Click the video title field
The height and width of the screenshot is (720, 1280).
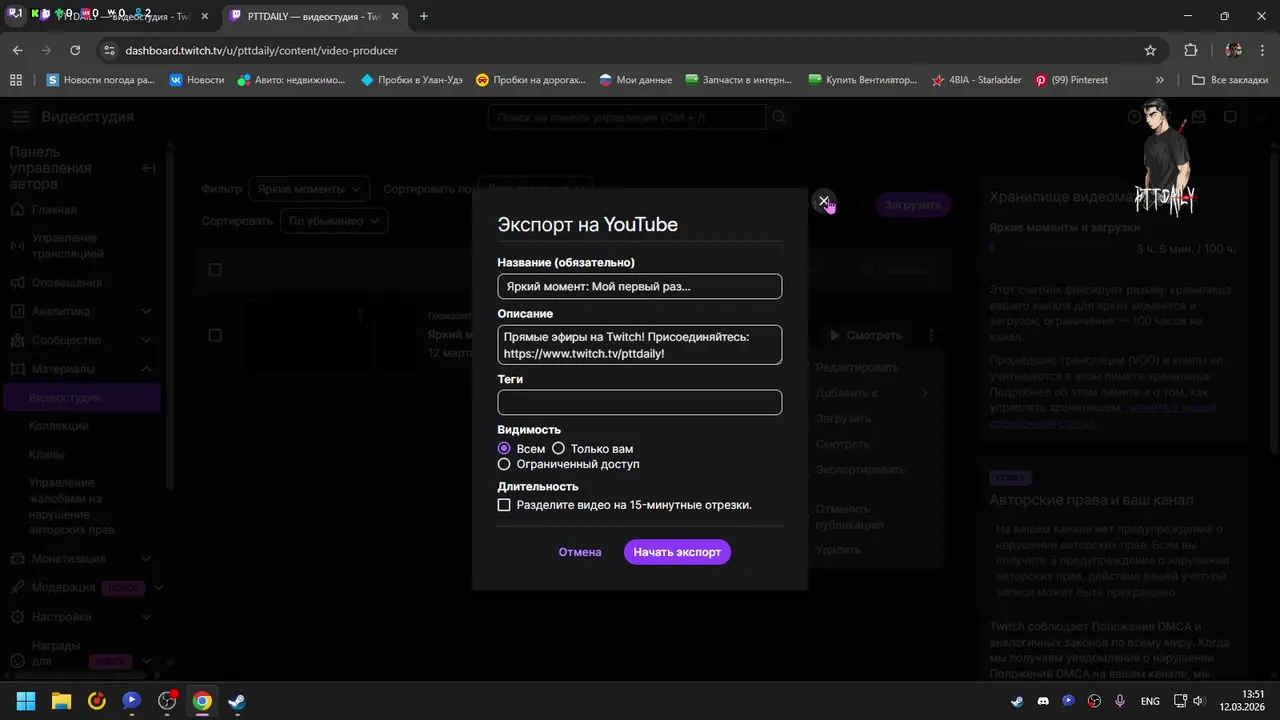pyautogui.click(x=639, y=286)
